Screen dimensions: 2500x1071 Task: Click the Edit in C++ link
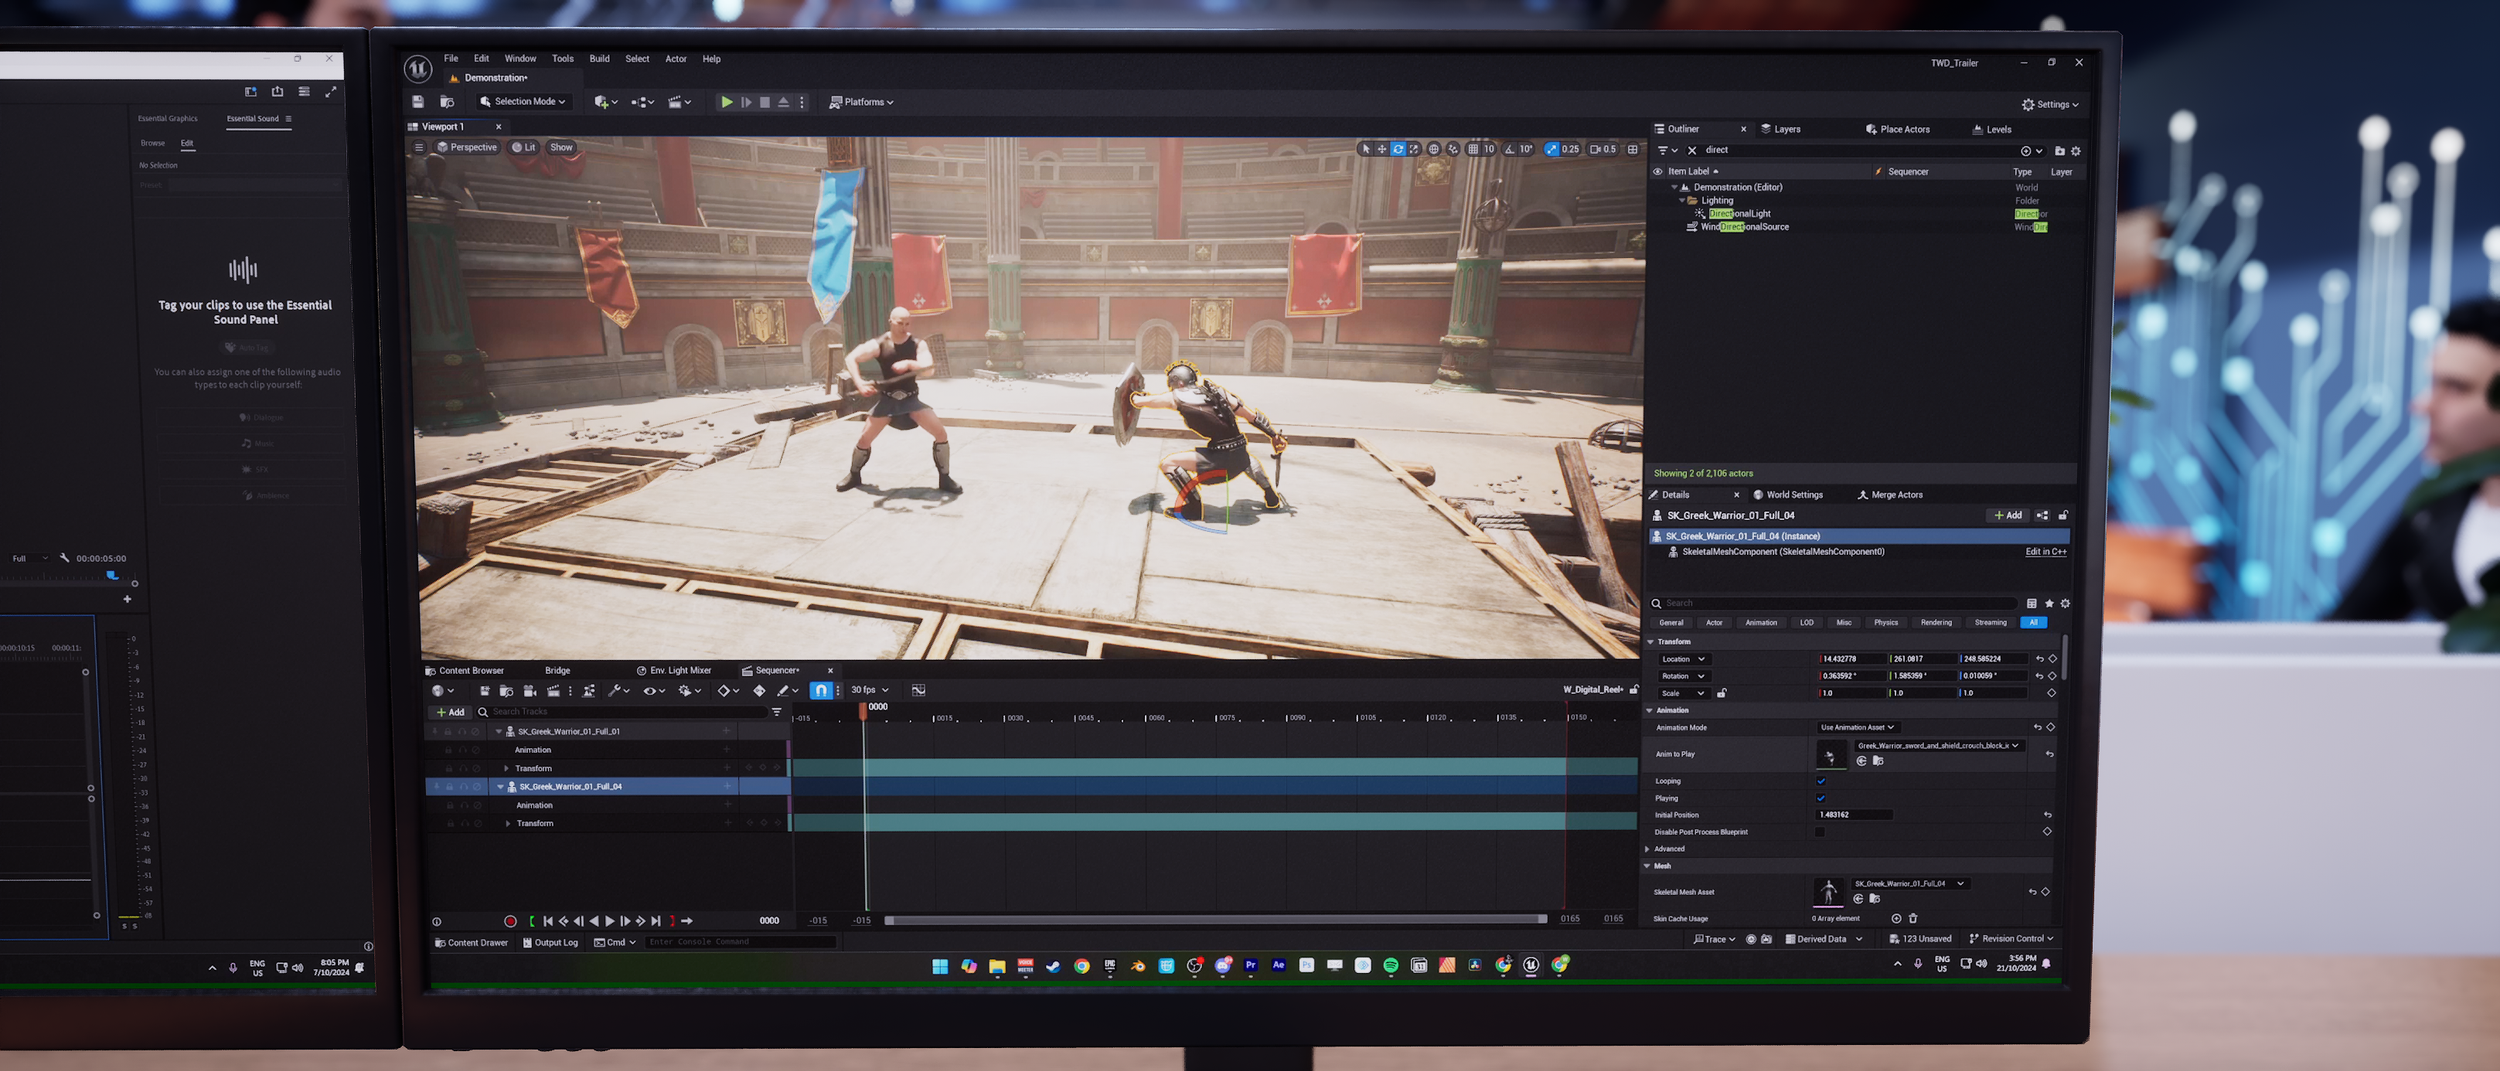pyautogui.click(x=2045, y=552)
